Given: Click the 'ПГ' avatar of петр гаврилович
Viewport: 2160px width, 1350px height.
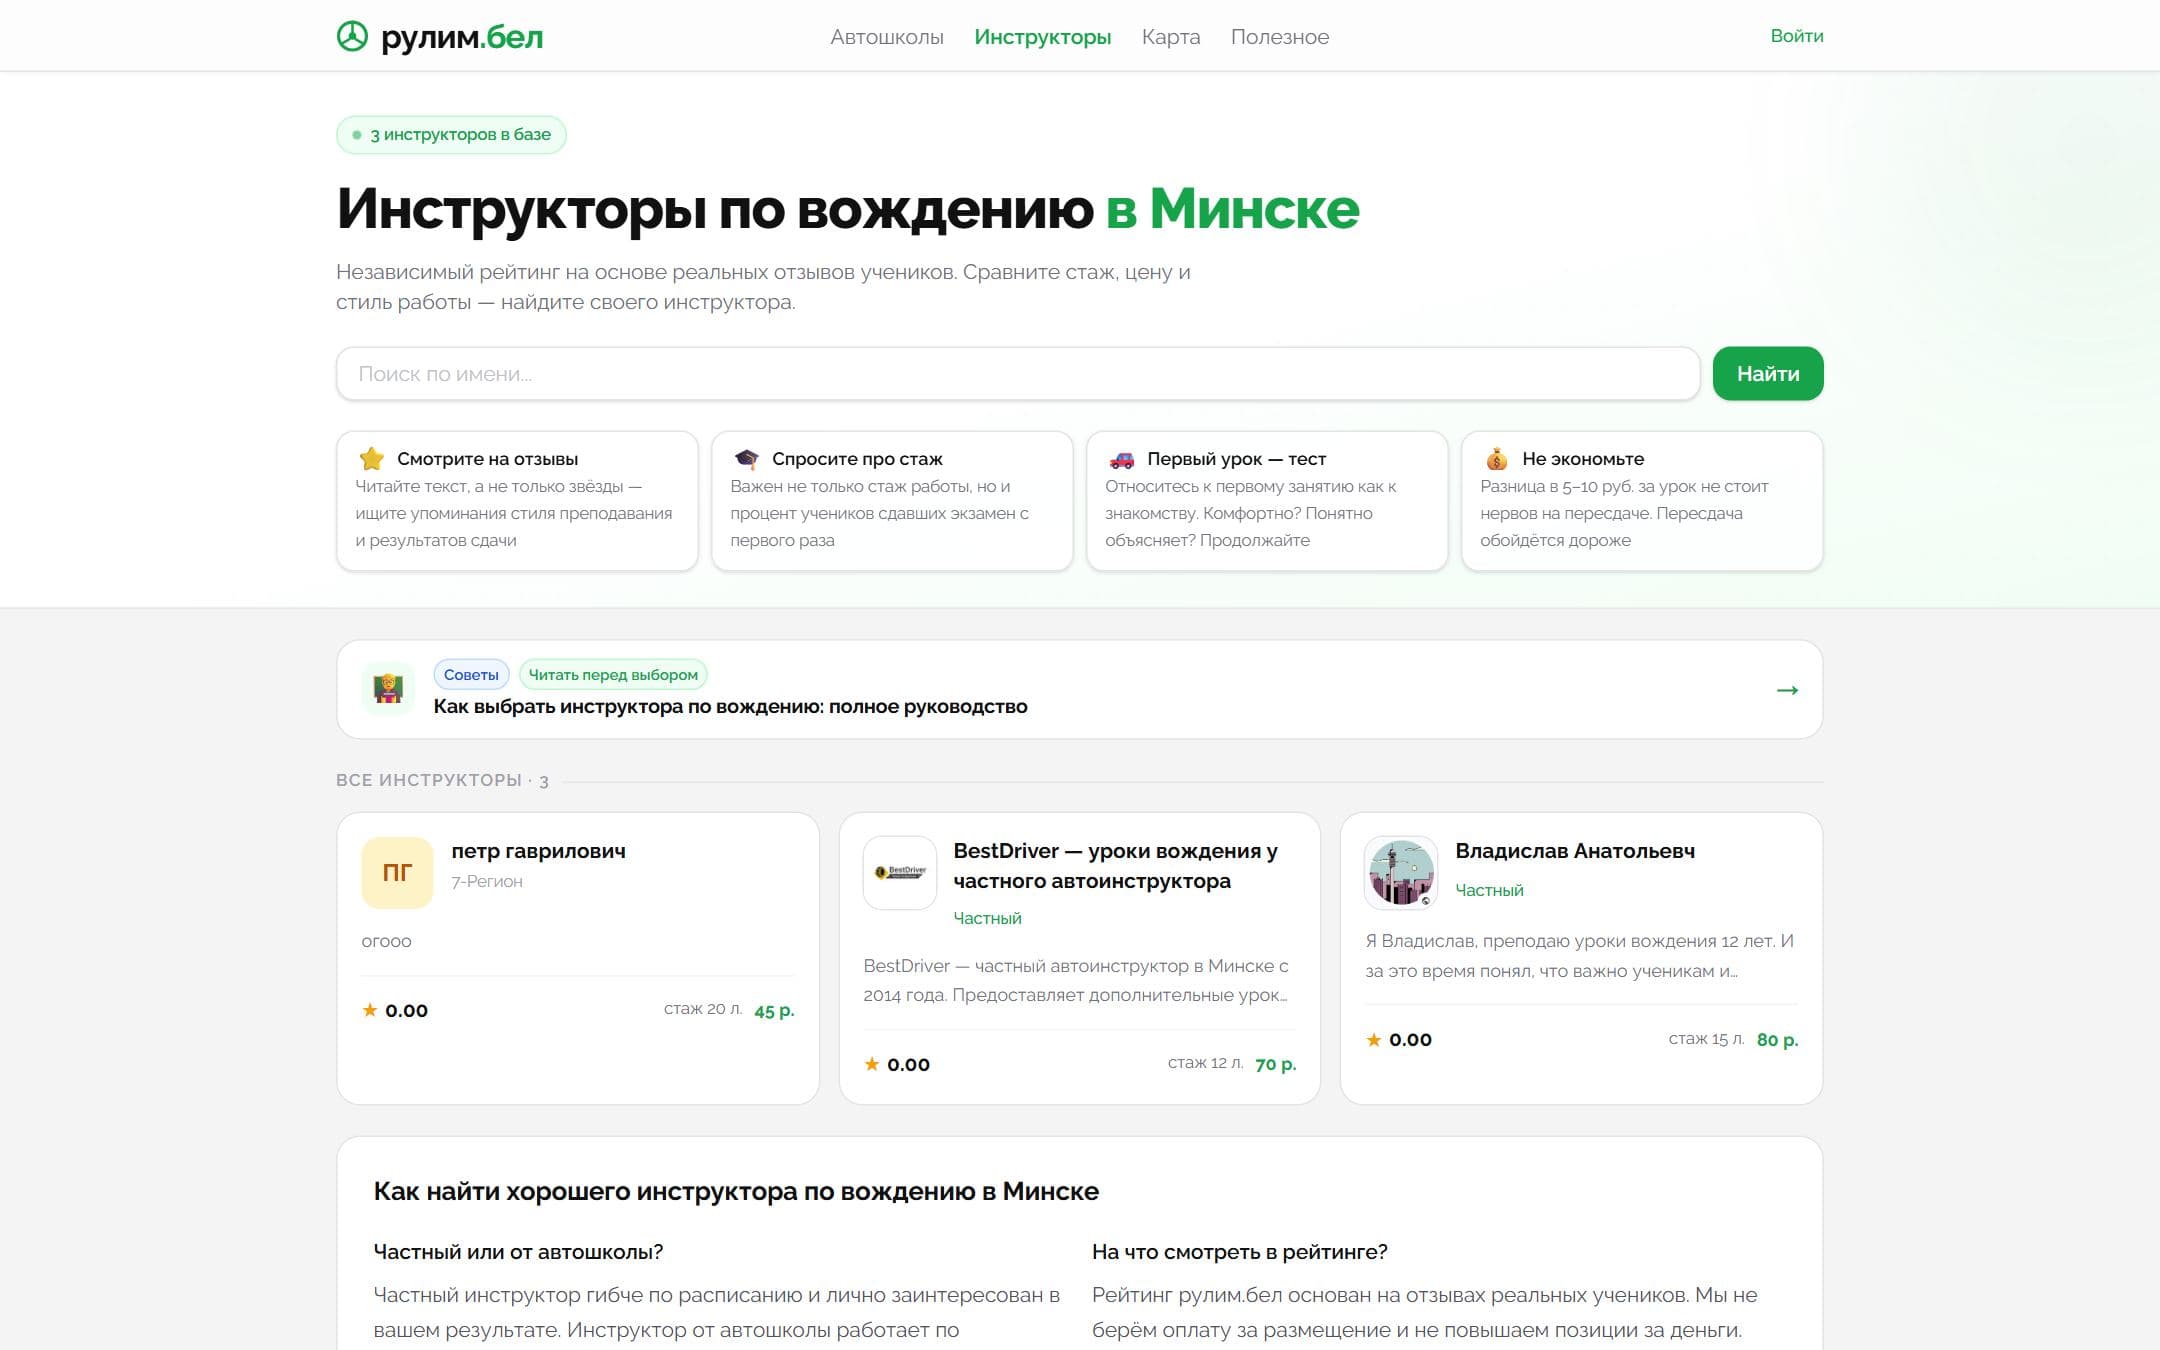Looking at the screenshot, I should 397,873.
